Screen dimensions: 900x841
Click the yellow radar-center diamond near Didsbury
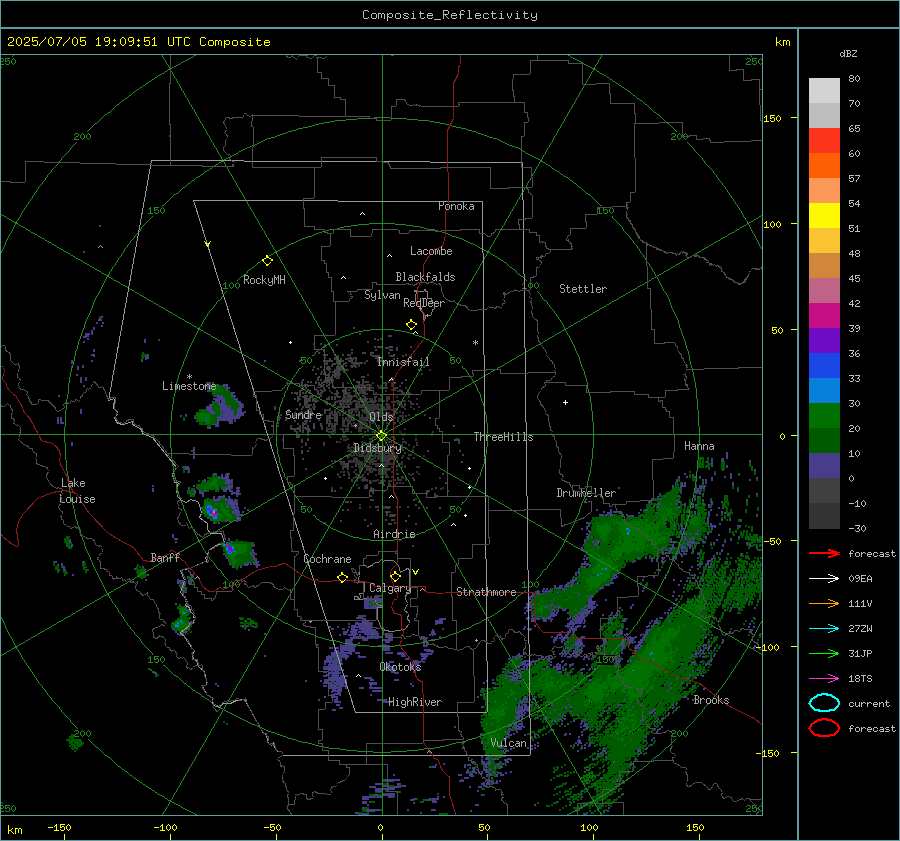pyautogui.click(x=381, y=436)
